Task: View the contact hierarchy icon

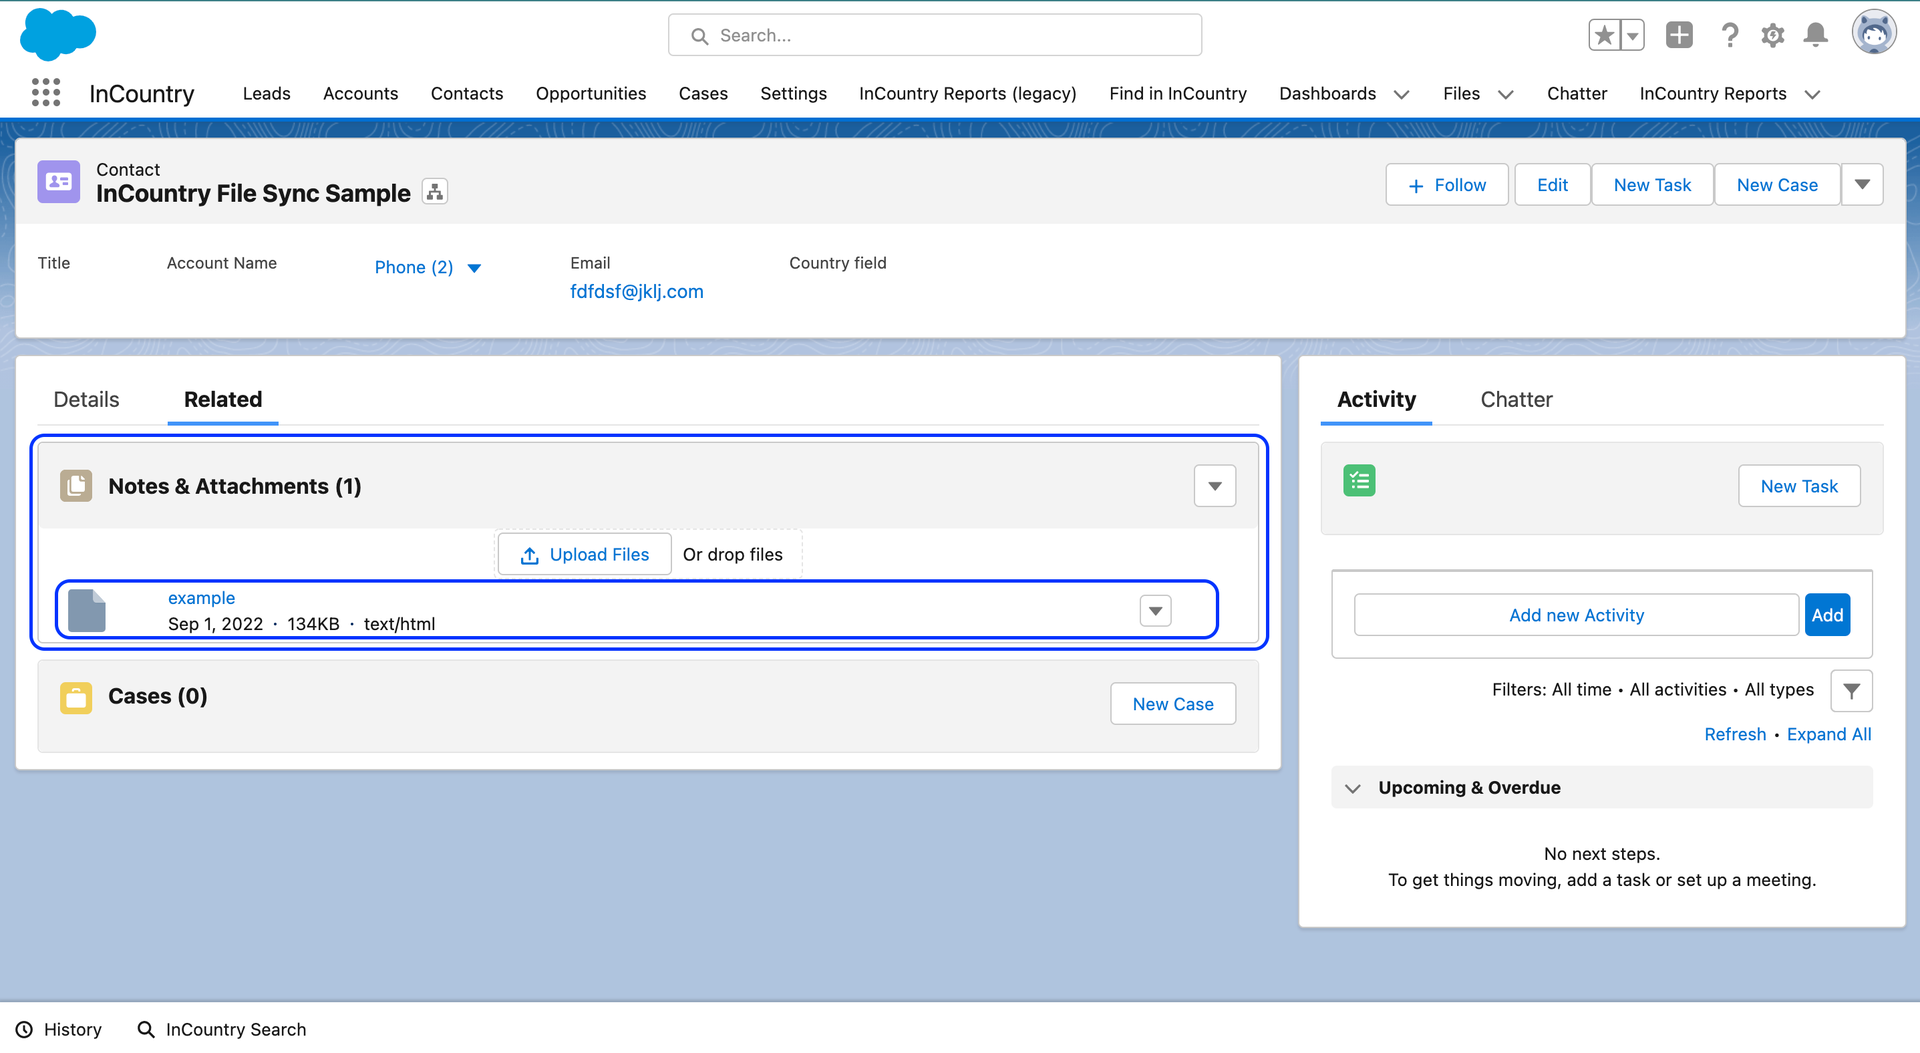Action: [x=435, y=192]
